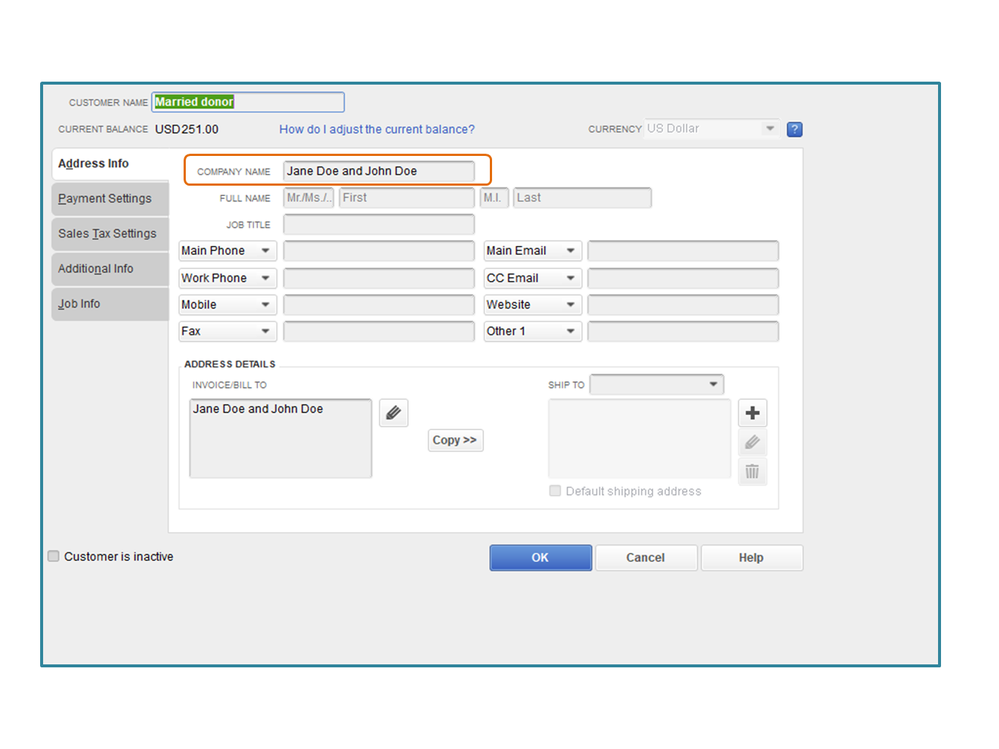This screenshot has height=749, width=999.
Task: Check the Customer is inactive checkbox
Action: pyautogui.click(x=54, y=556)
